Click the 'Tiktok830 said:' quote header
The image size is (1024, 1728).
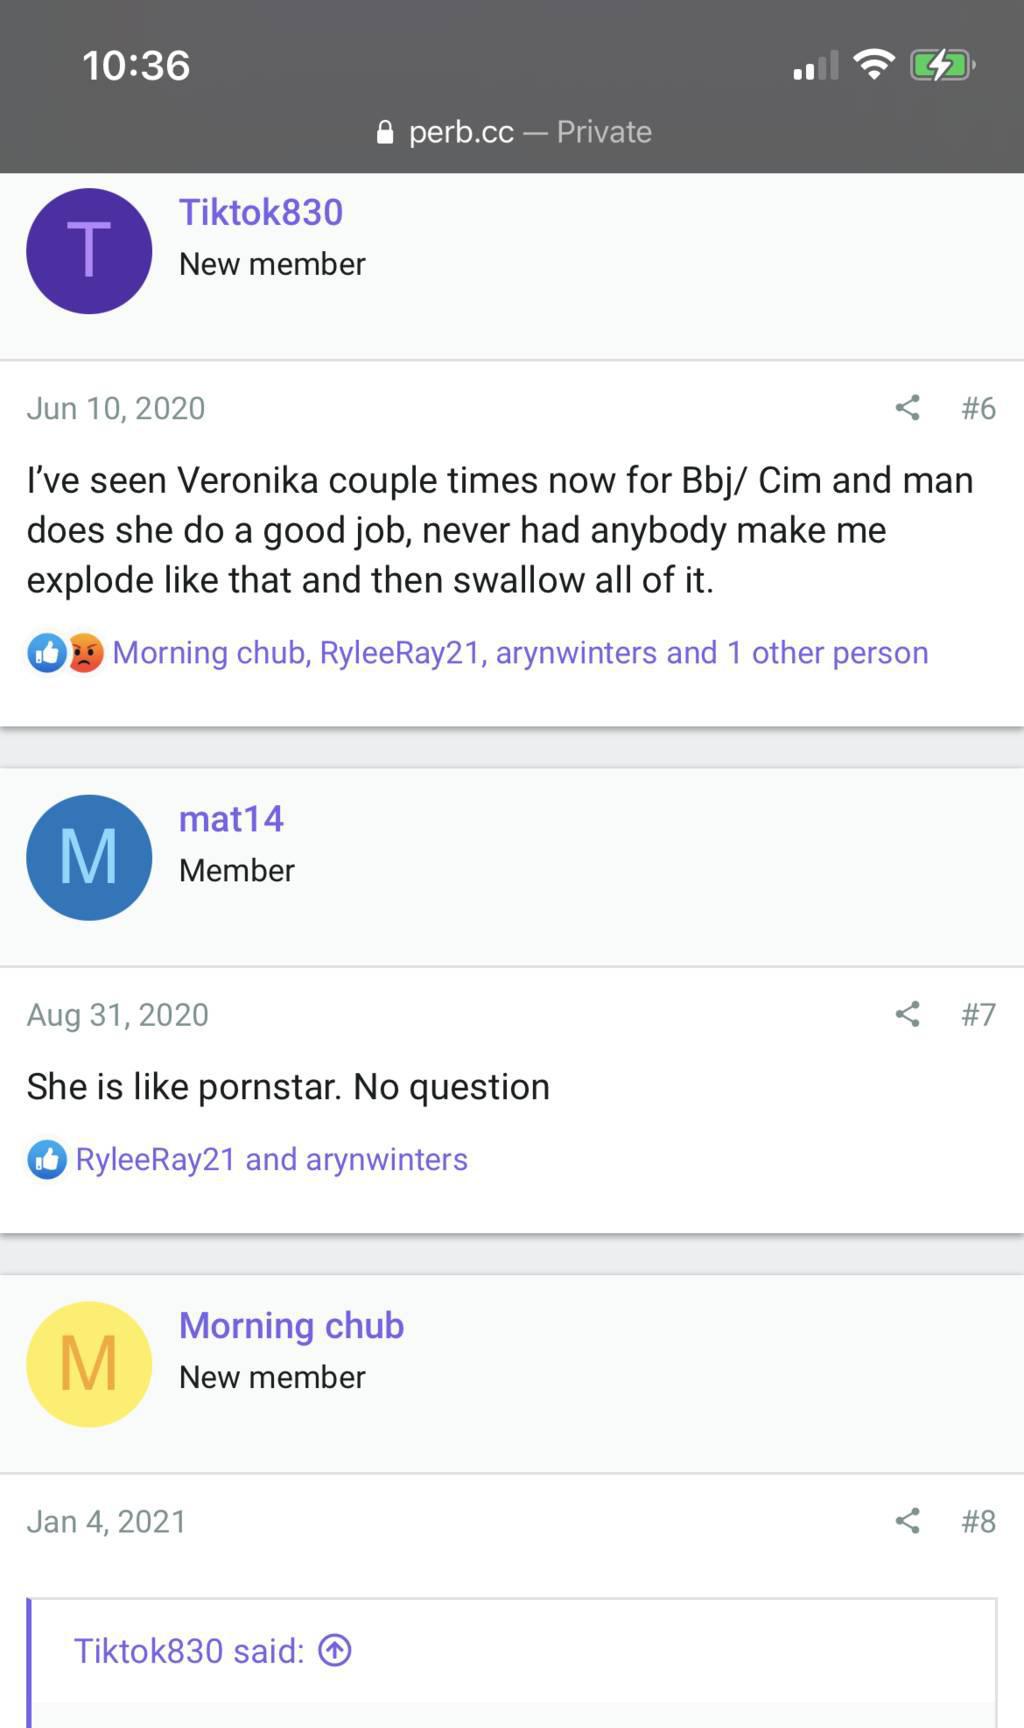pos(189,1650)
